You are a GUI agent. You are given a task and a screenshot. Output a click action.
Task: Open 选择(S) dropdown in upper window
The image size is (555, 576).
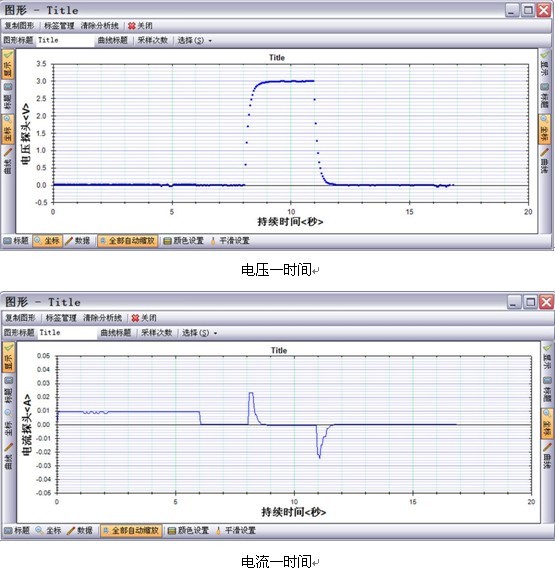pyautogui.click(x=195, y=40)
